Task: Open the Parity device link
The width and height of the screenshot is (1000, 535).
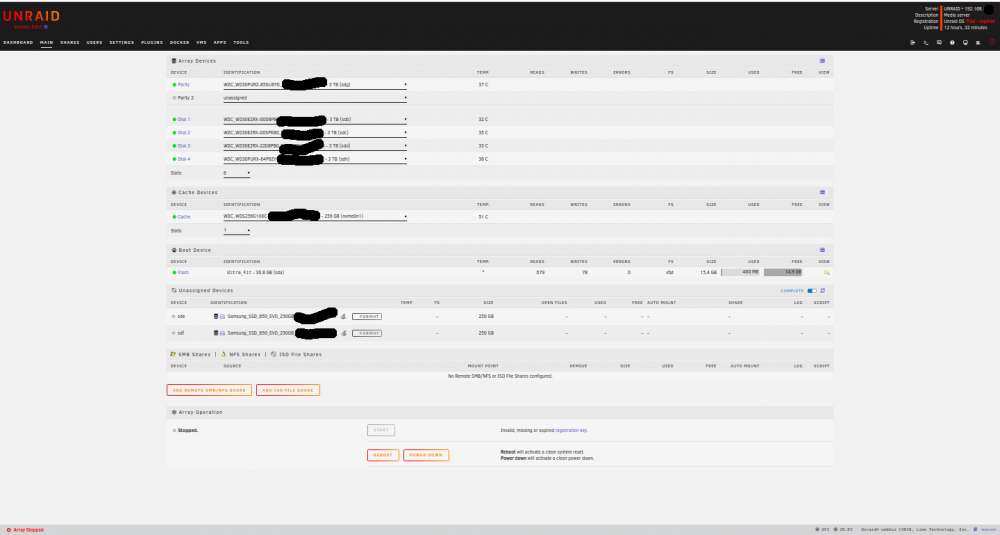Action: pyautogui.click(x=184, y=85)
